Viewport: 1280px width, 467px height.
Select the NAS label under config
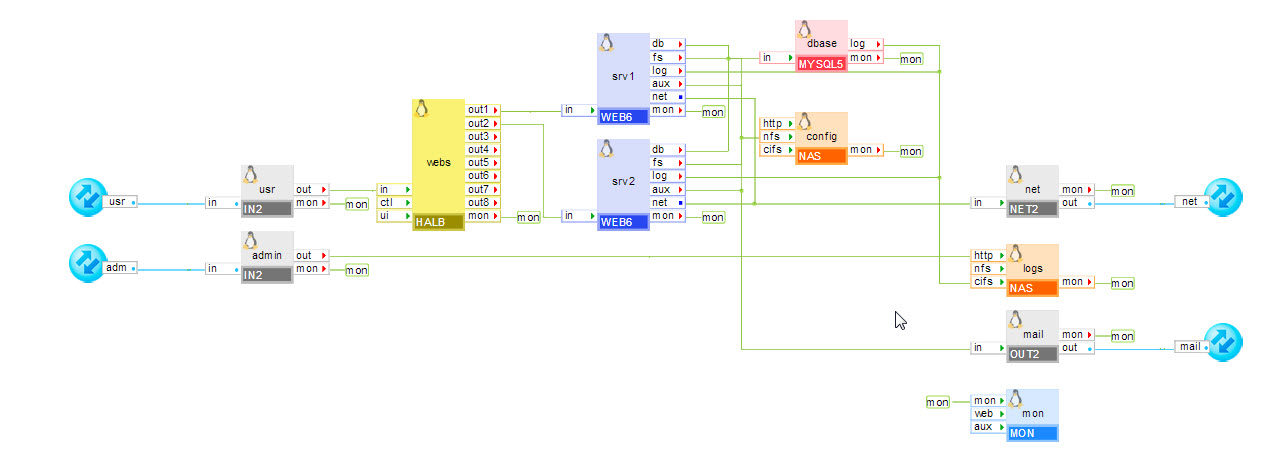click(821, 156)
